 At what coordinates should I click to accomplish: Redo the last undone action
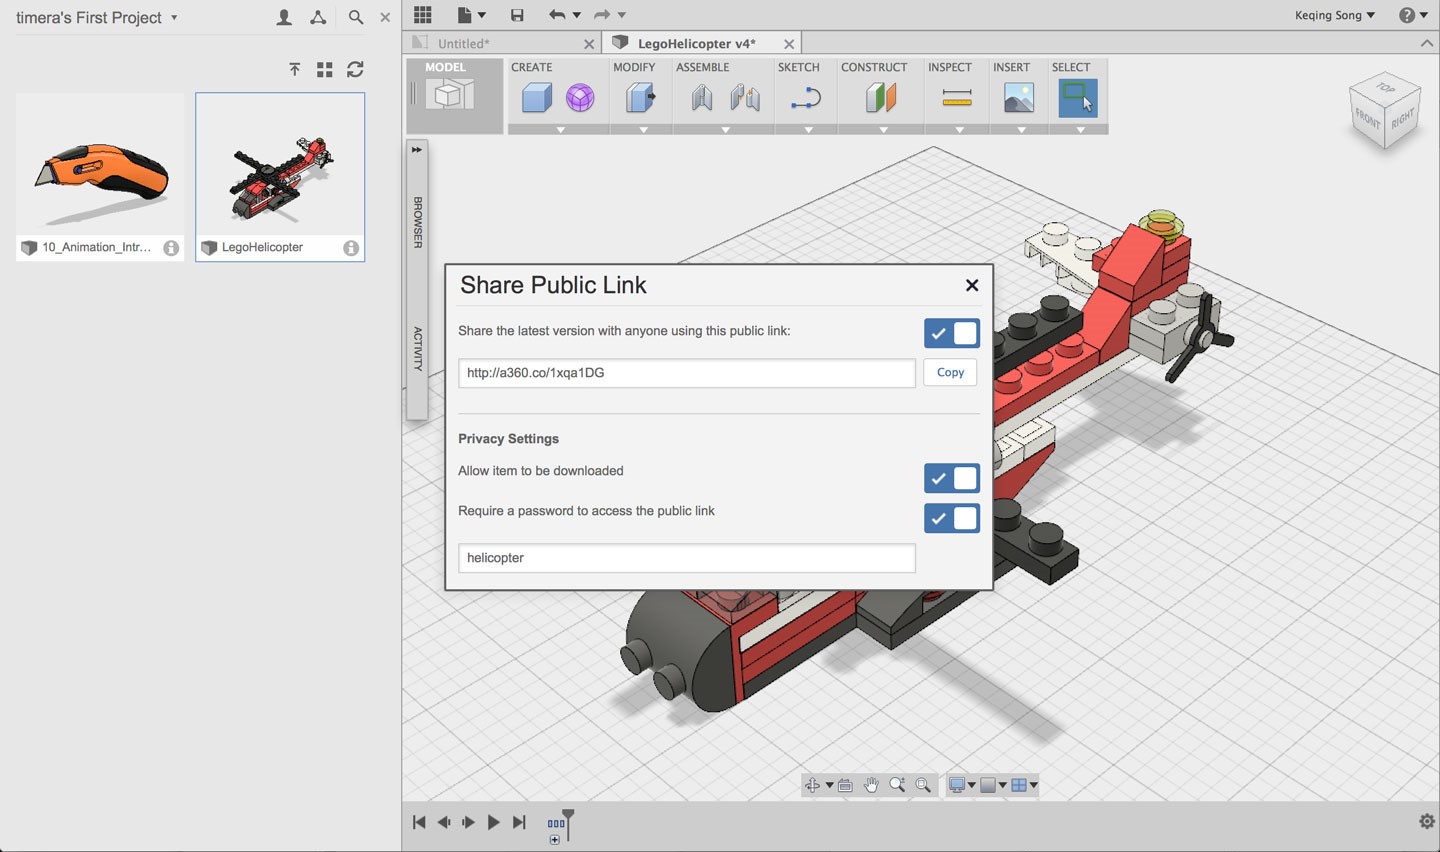click(x=602, y=15)
